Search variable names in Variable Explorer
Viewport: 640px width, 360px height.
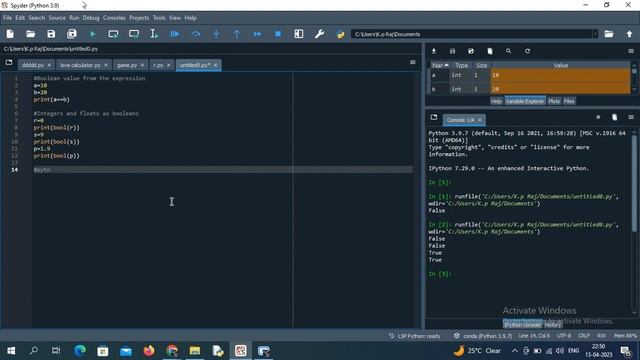(509, 51)
